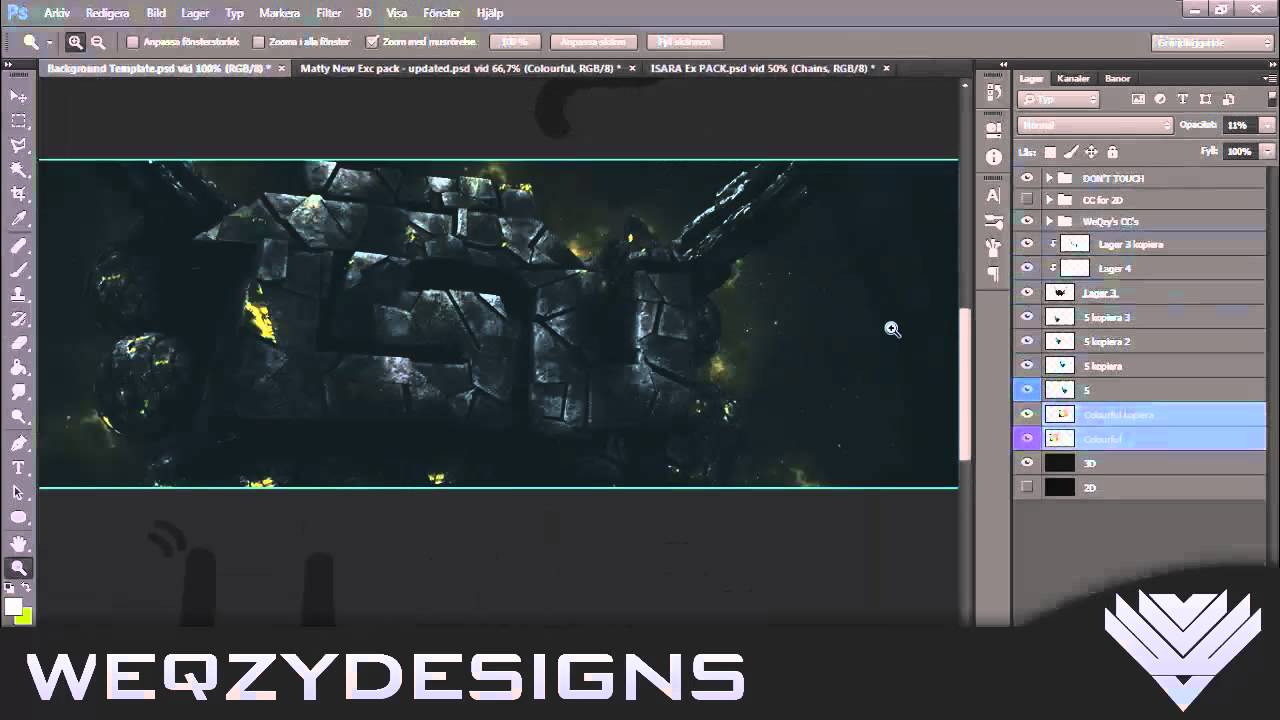1280x720 pixels.
Task: Open the Fyll slider dropdown arrow
Action: pos(1267,152)
